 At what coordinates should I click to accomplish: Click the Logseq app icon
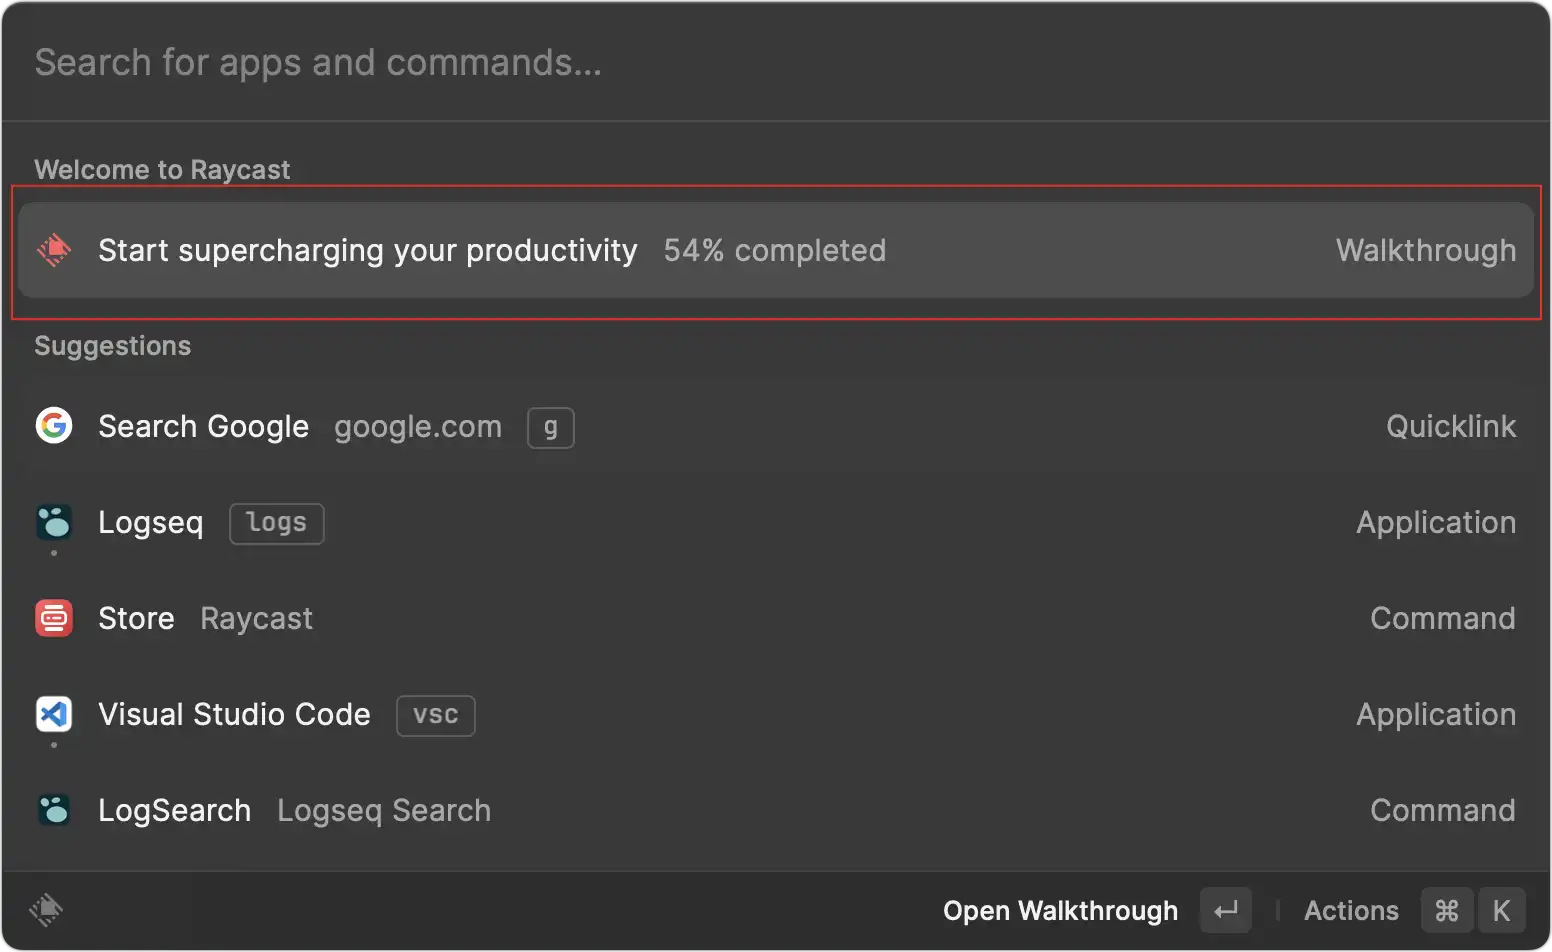click(54, 522)
